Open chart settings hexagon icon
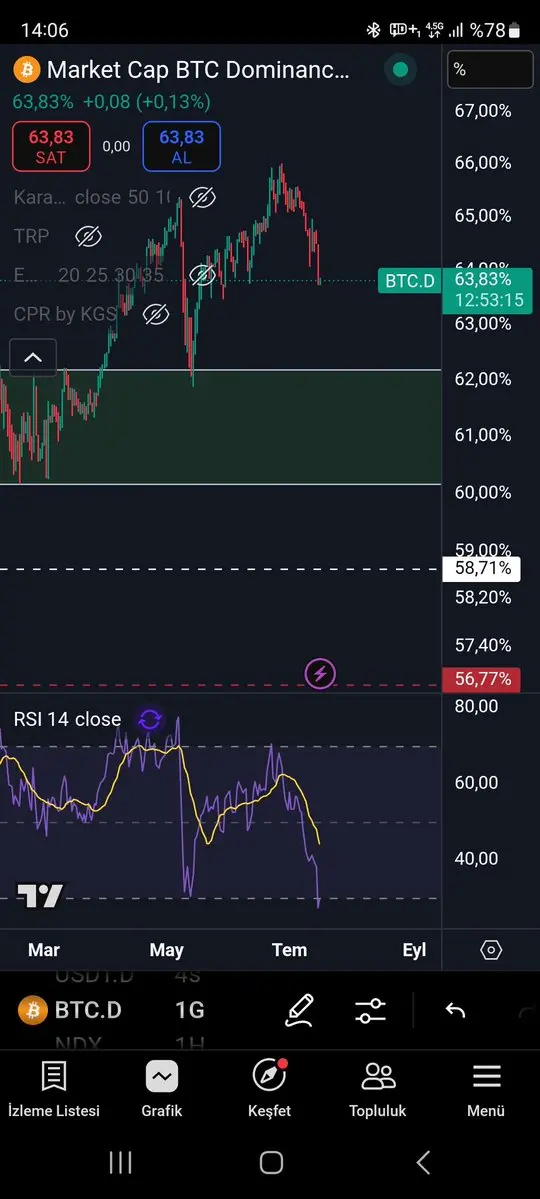 491,950
